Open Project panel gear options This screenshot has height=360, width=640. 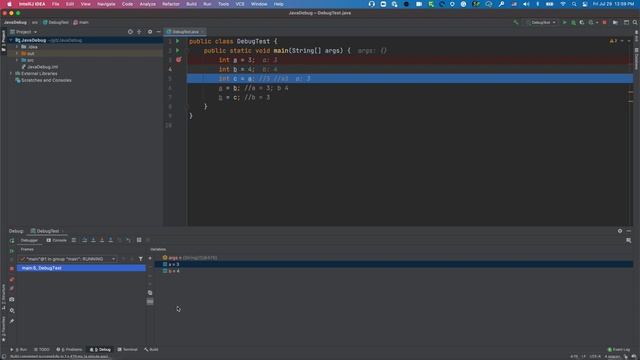(x=150, y=32)
